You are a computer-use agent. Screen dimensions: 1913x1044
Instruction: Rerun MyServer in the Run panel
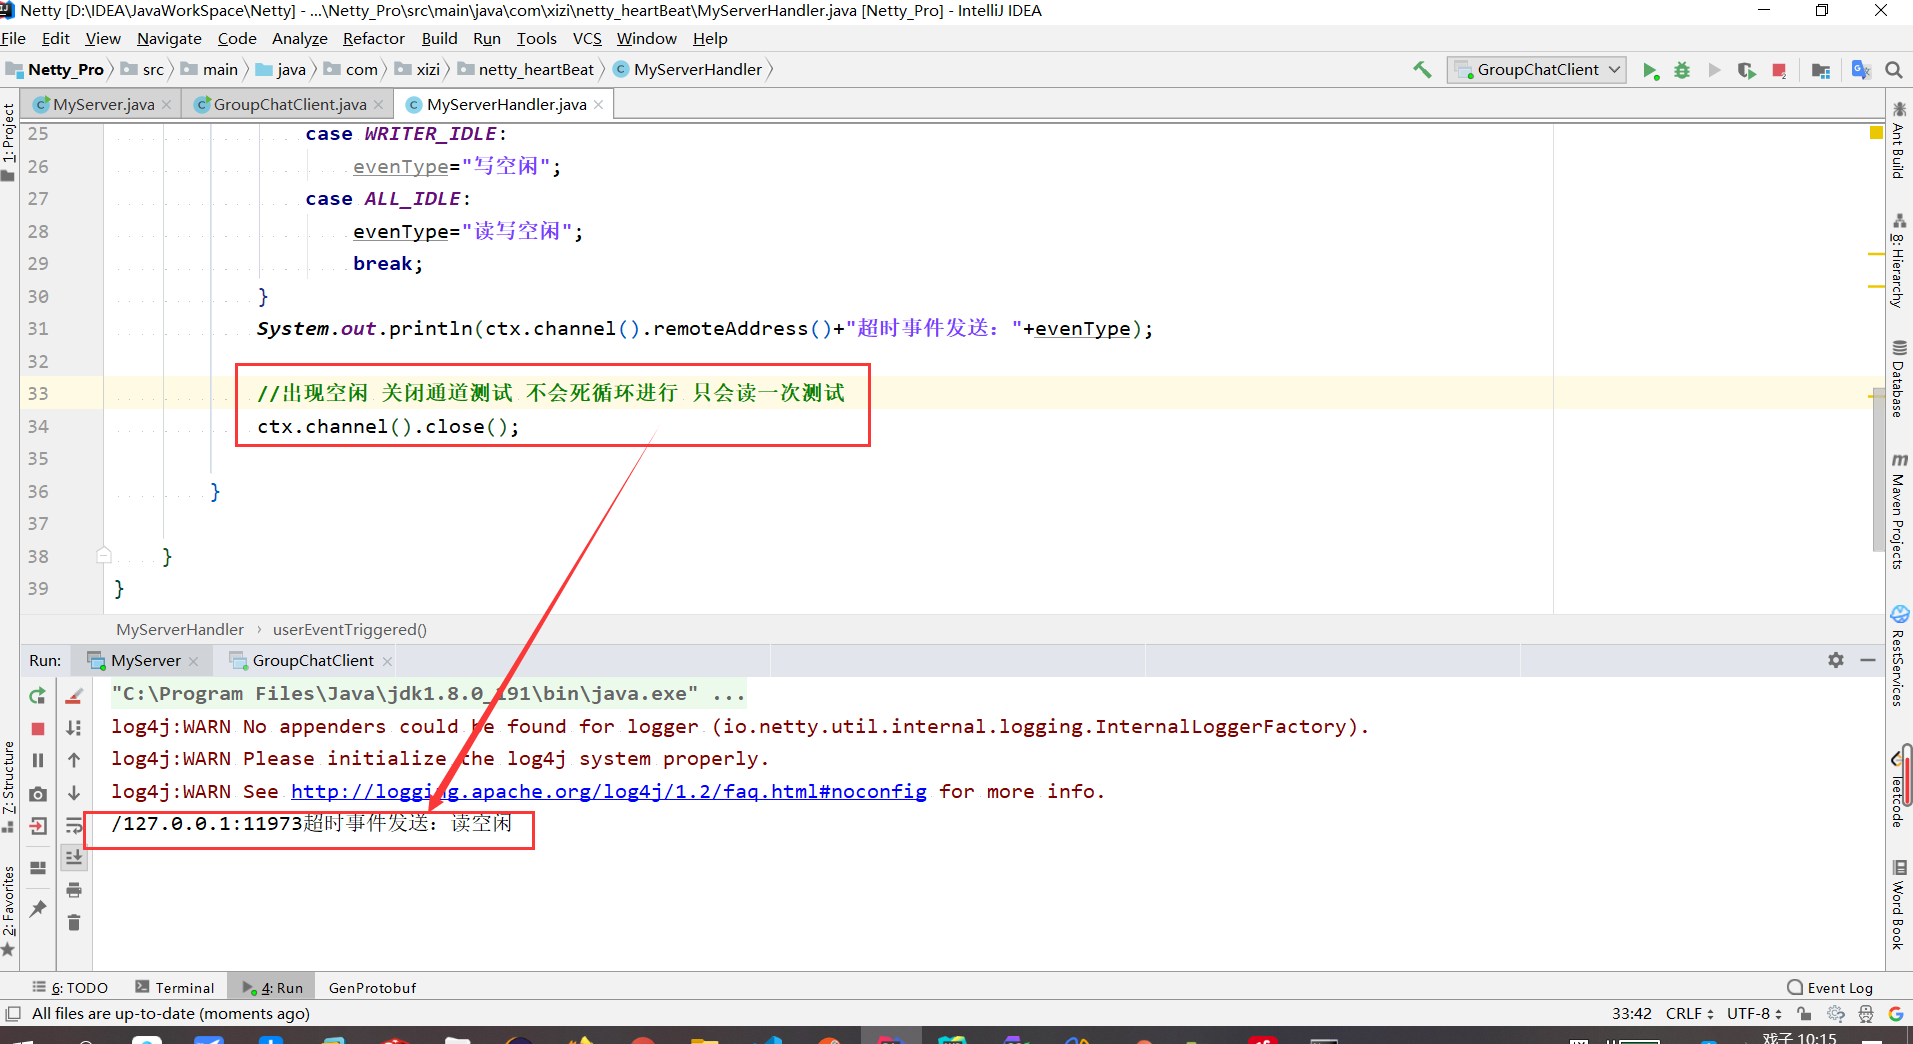[38, 695]
